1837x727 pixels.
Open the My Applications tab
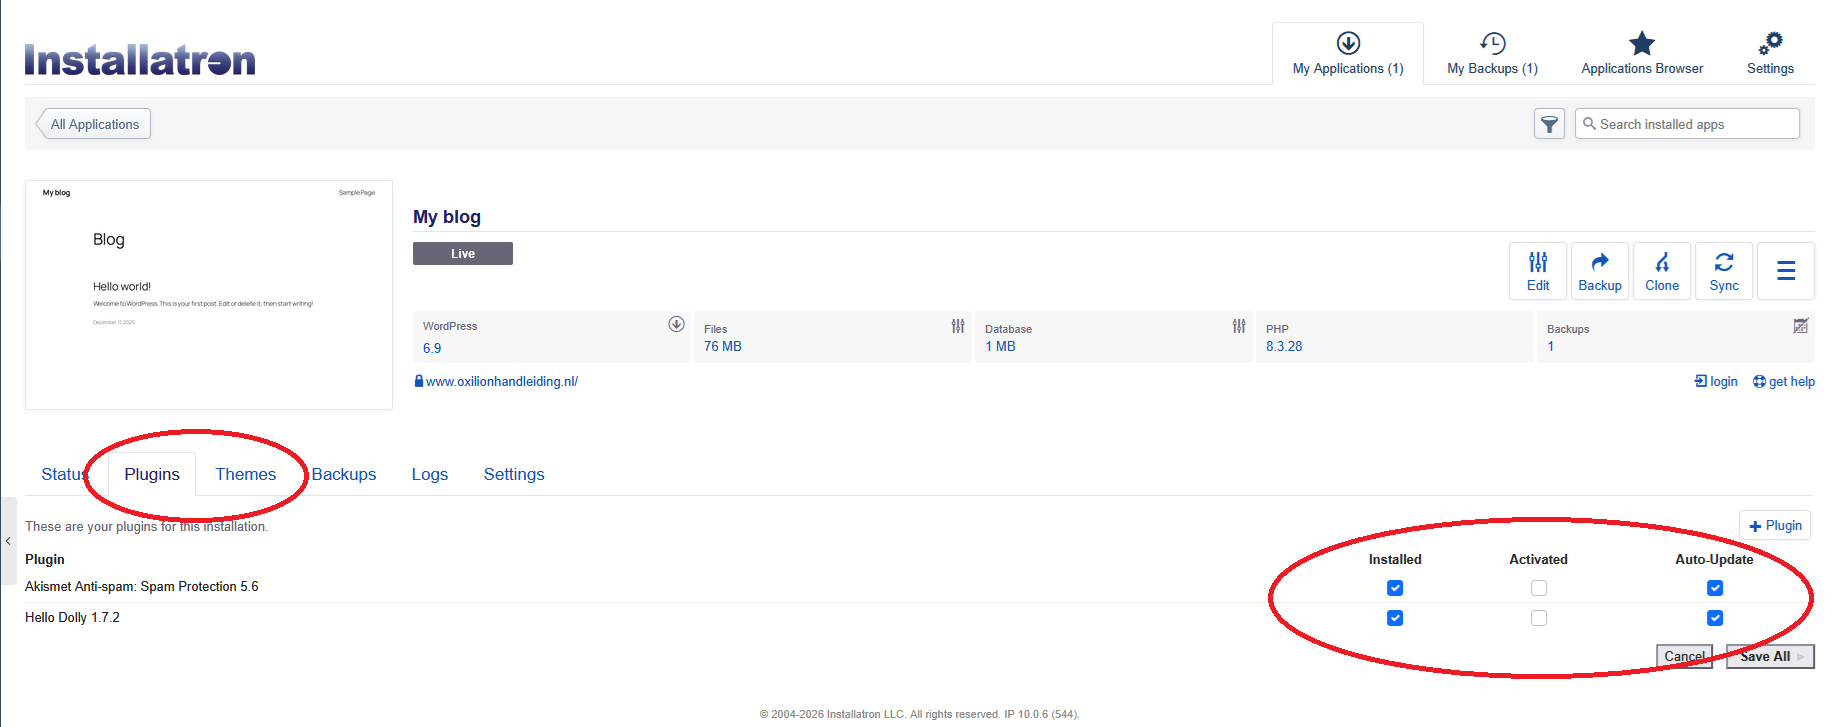pos(1347,54)
